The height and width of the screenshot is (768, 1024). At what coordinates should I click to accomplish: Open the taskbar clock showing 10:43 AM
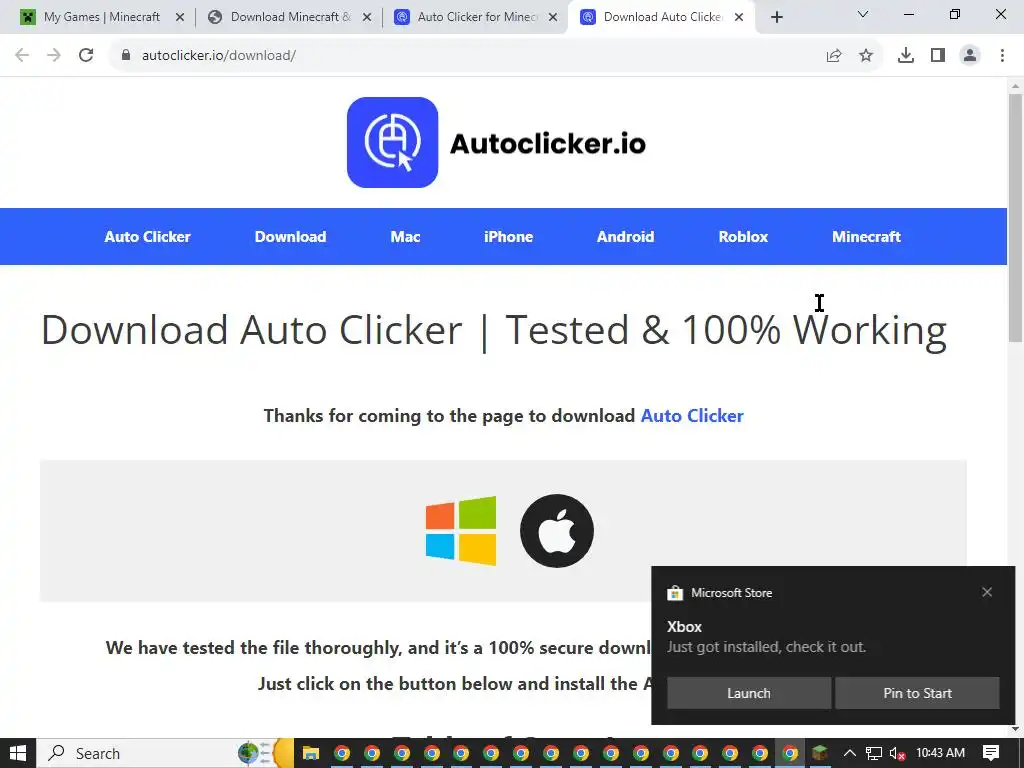coord(940,753)
